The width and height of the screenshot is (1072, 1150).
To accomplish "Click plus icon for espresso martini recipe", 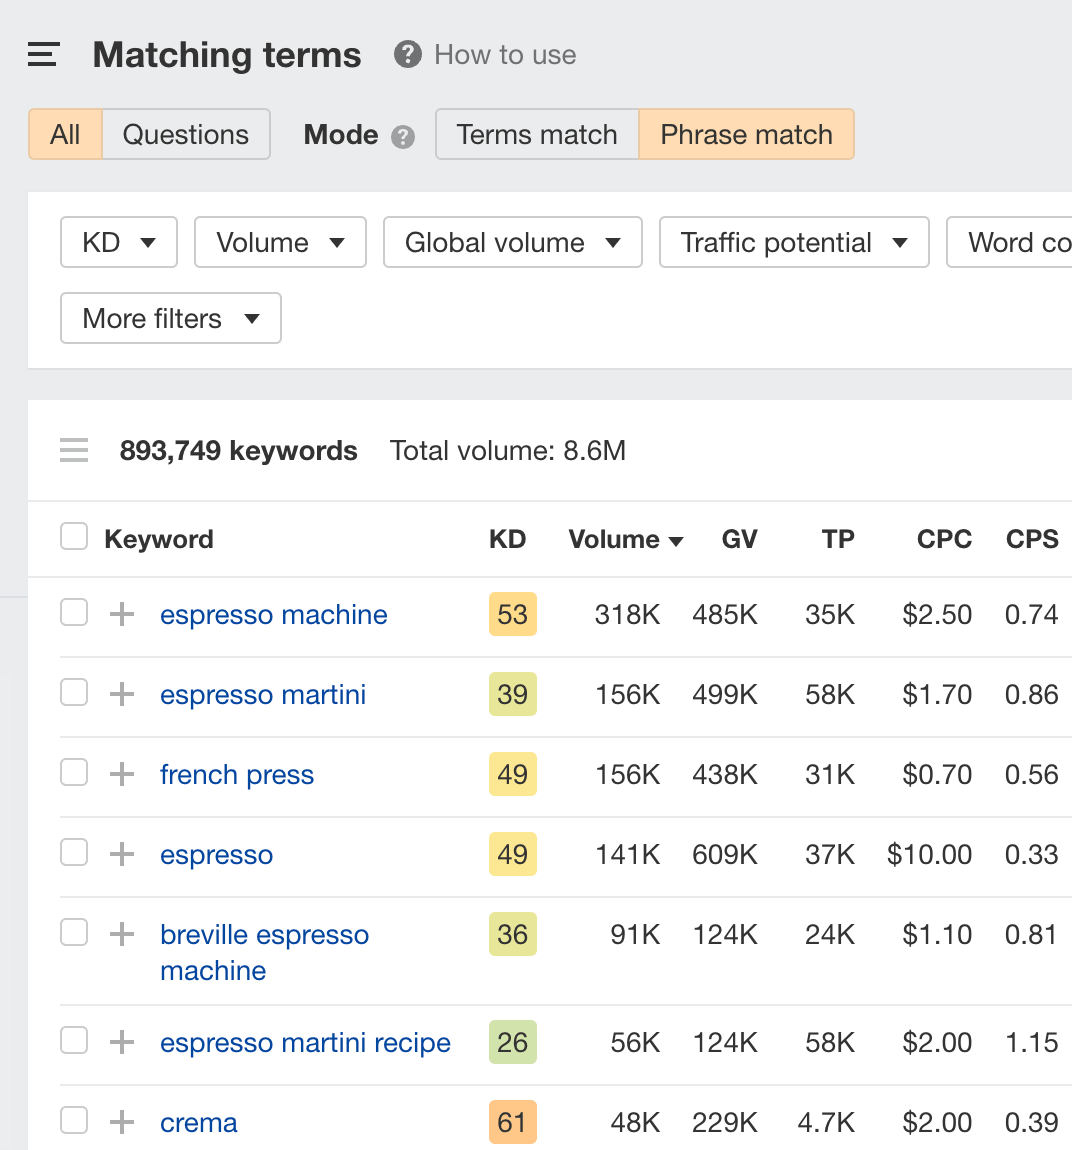I will coord(122,1042).
